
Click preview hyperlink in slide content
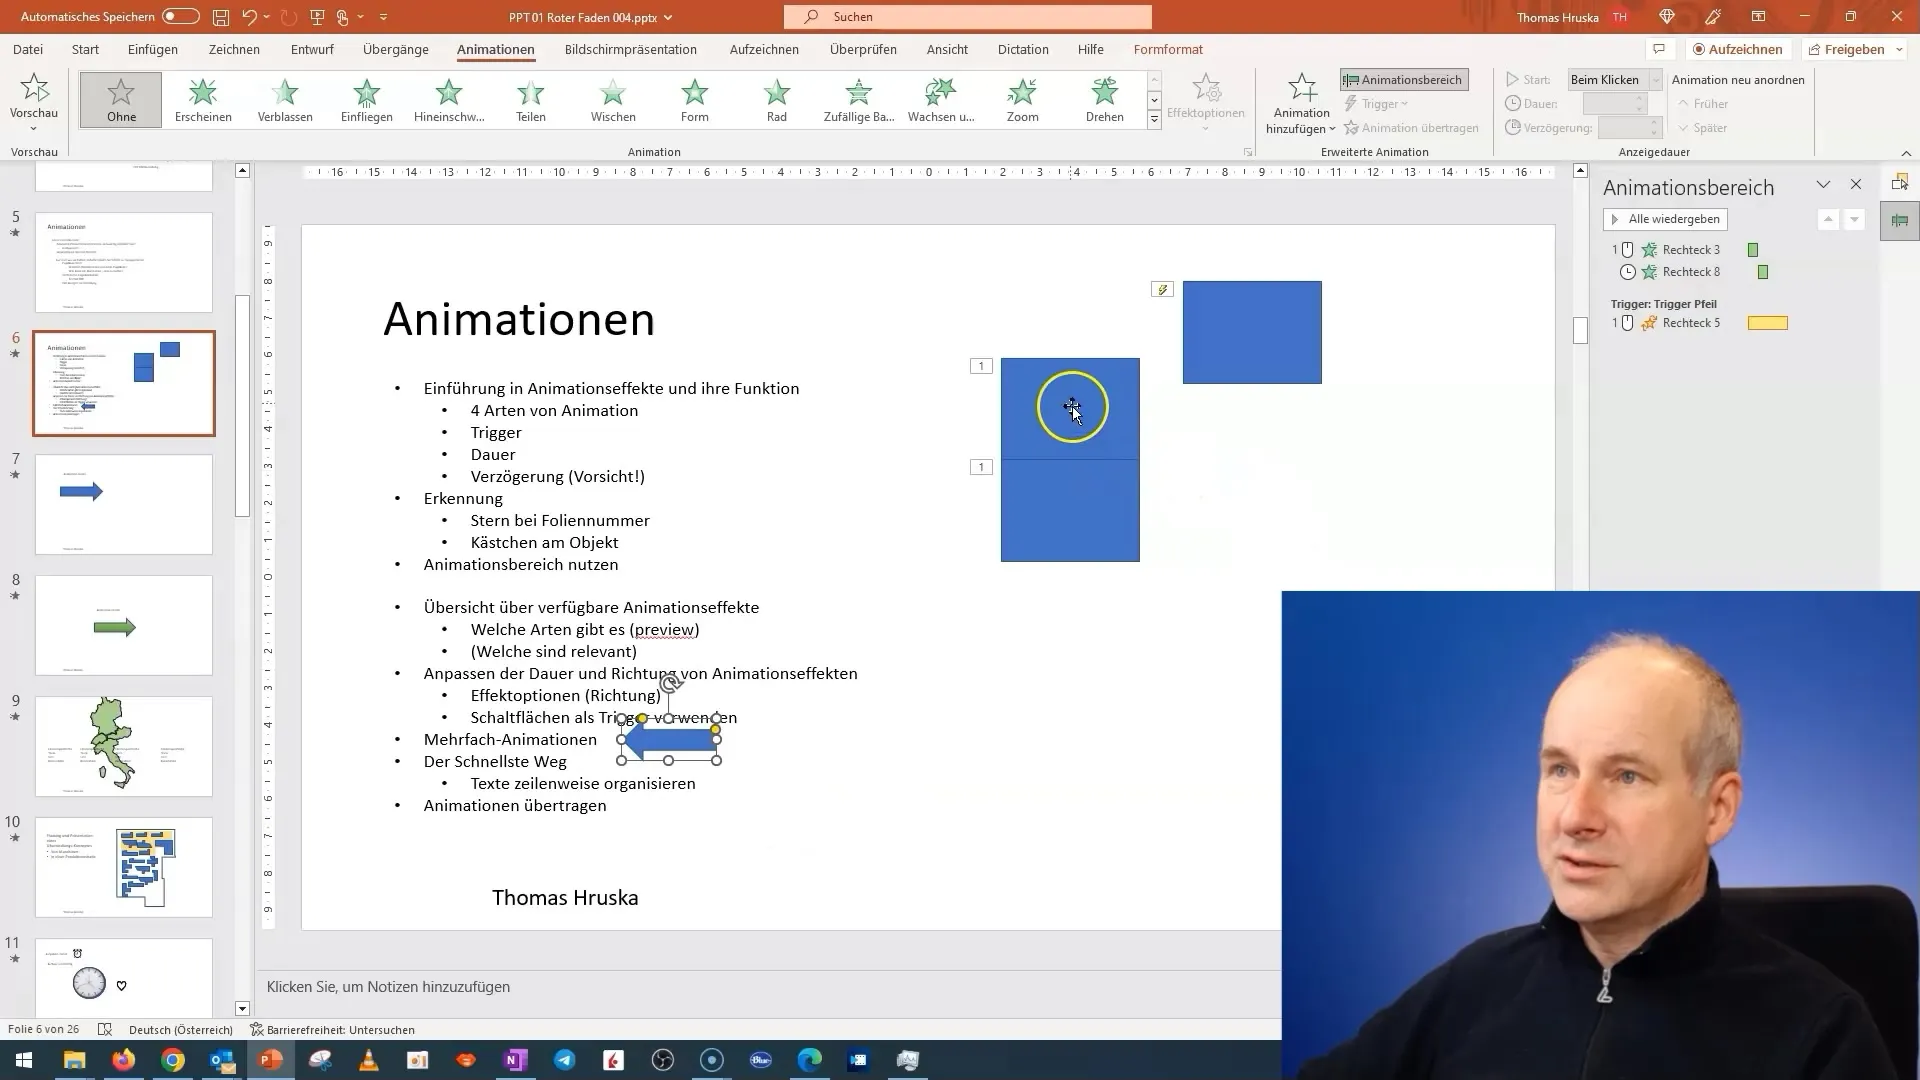[665, 629]
